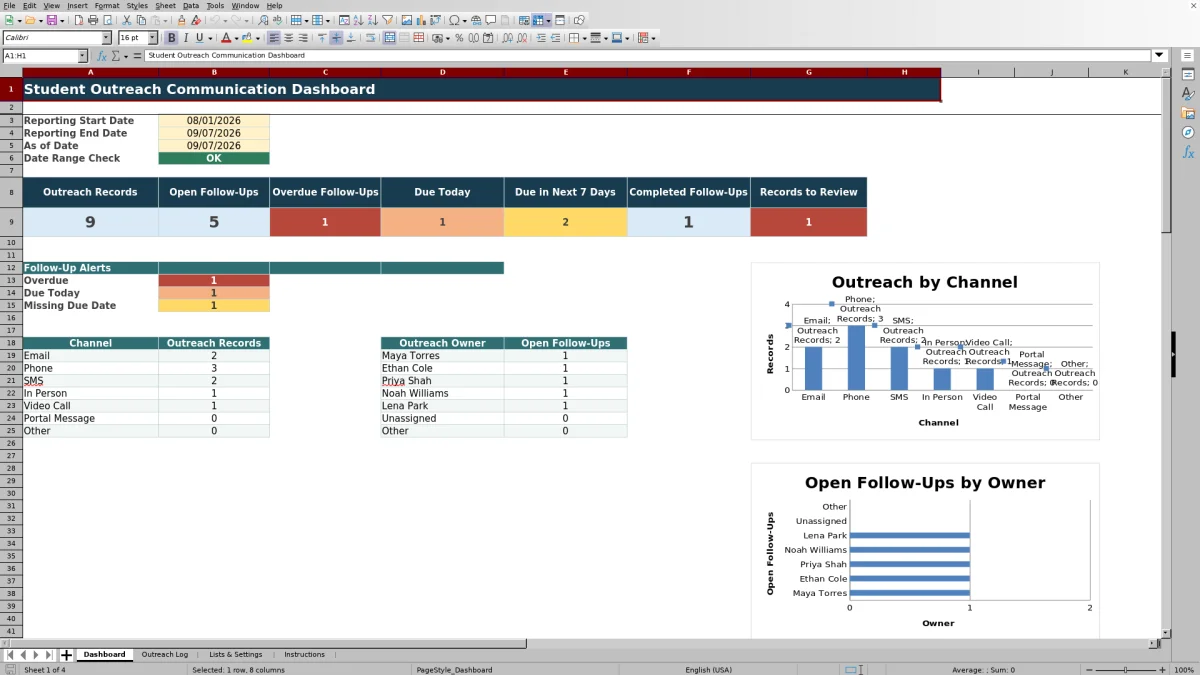Open the Font Size dropdown

tap(152, 38)
